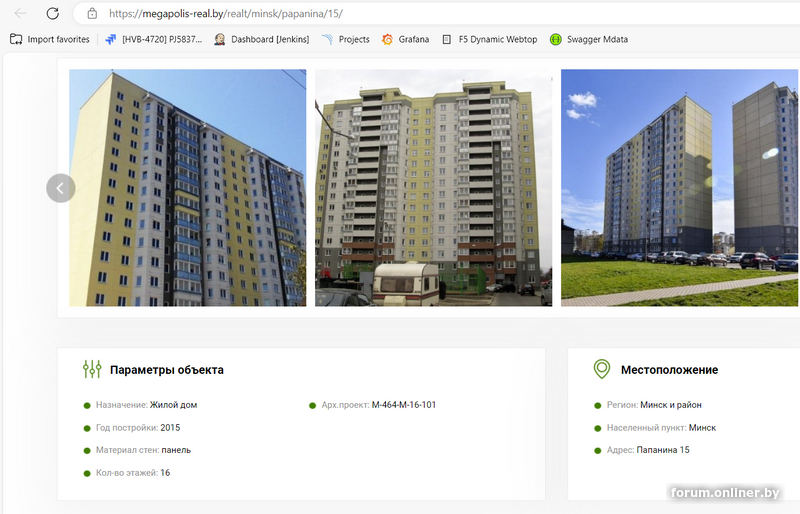Click the site lock icon in address bar
The image size is (800, 514).
[92, 13]
